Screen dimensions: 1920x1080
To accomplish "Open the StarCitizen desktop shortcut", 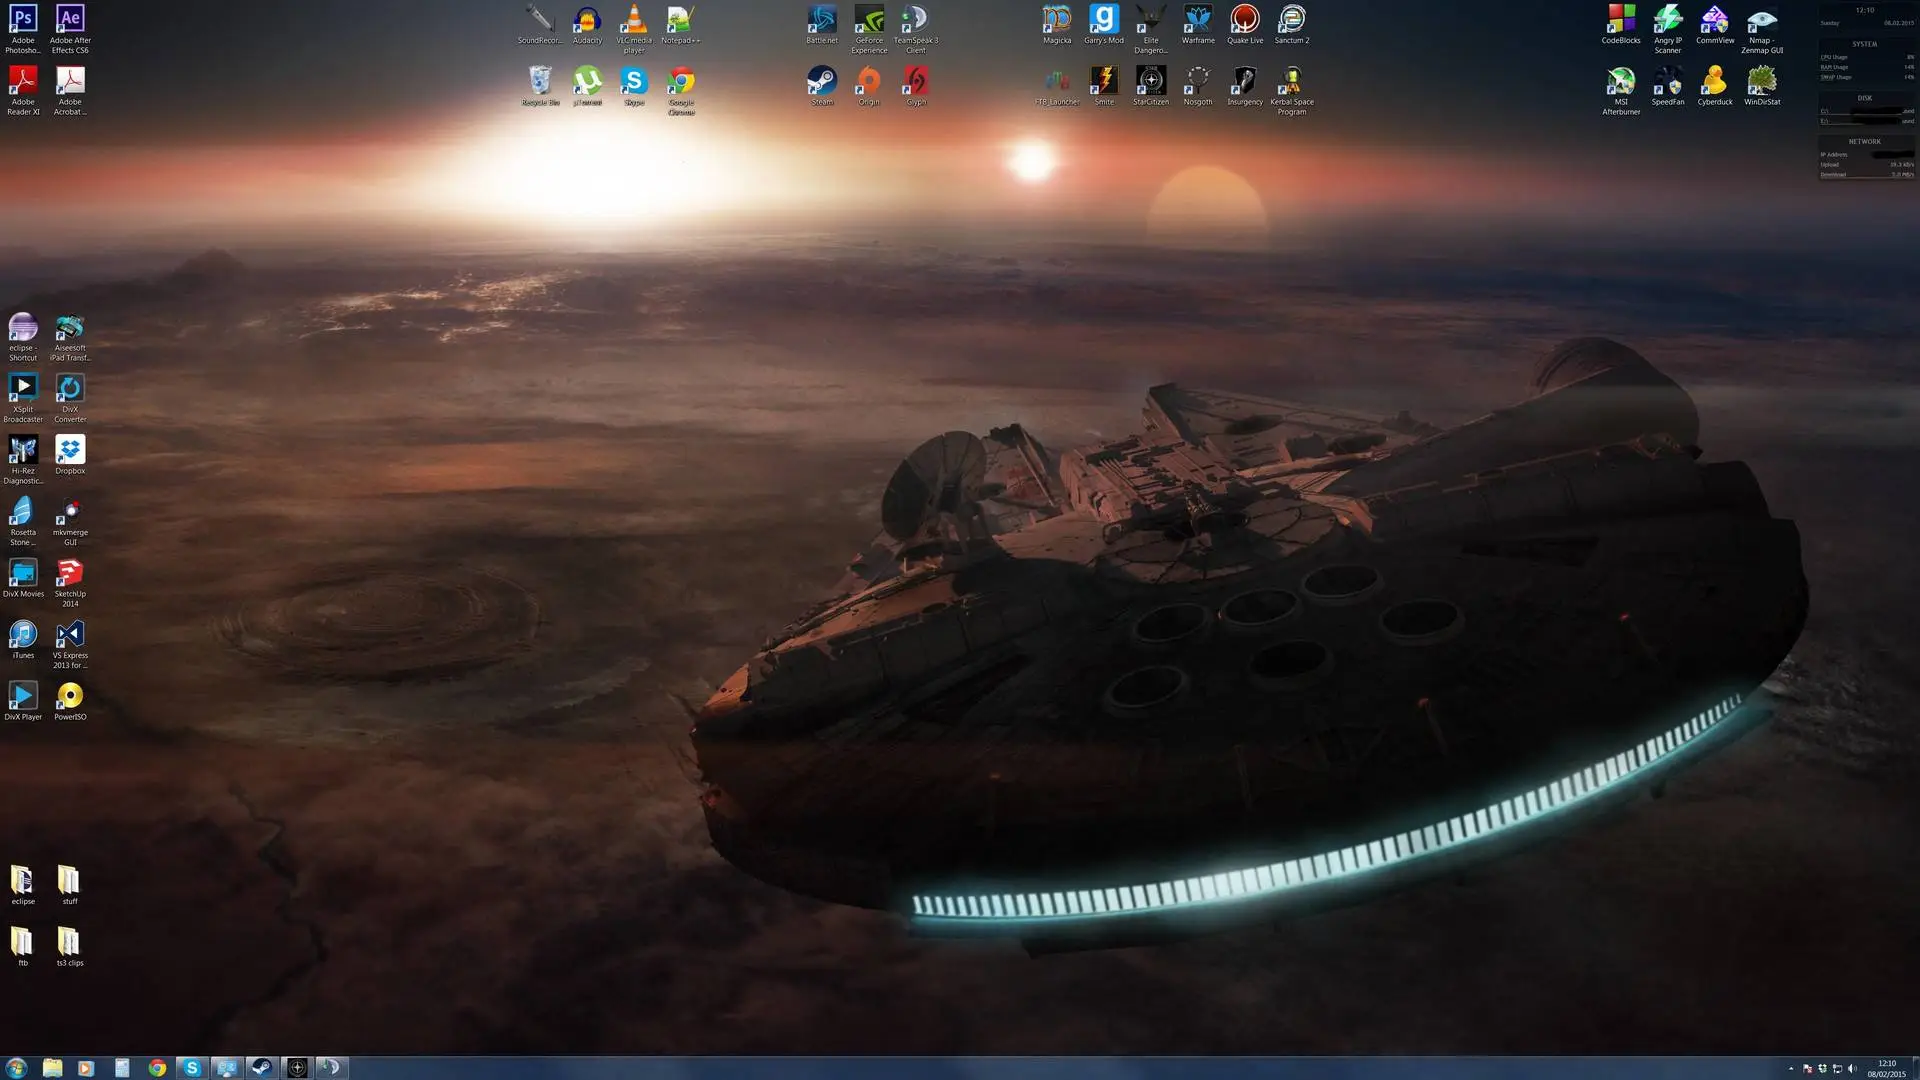I will pyautogui.click(x=1151, y=86).
